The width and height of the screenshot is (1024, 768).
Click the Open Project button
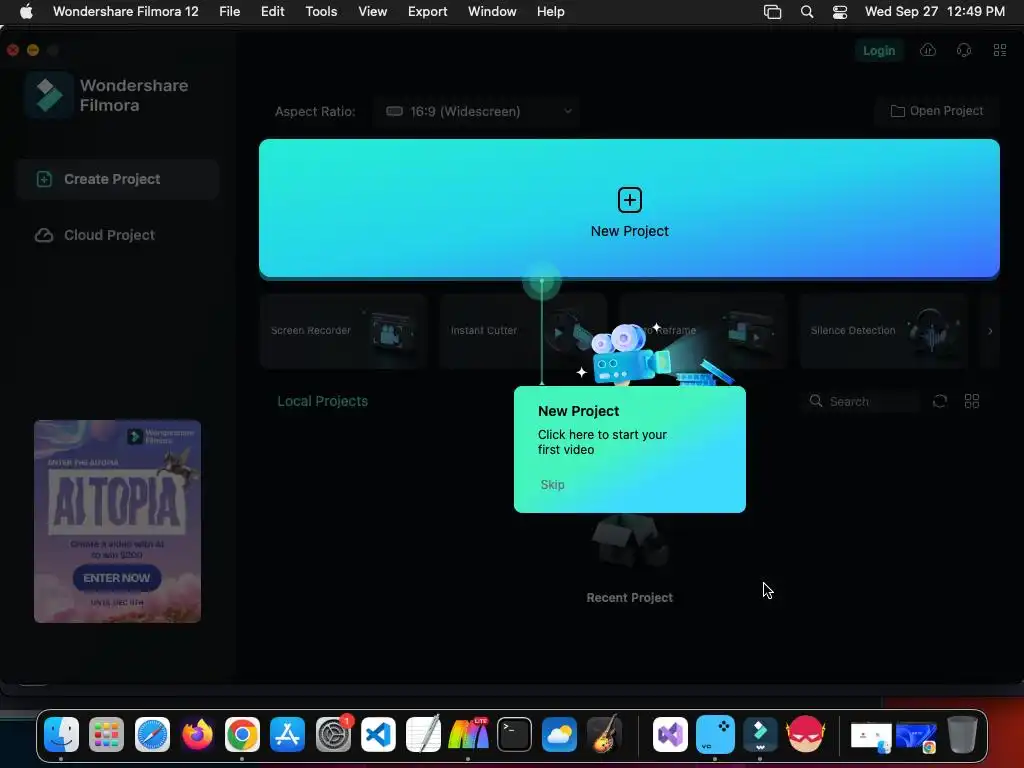tap(936, 111)
